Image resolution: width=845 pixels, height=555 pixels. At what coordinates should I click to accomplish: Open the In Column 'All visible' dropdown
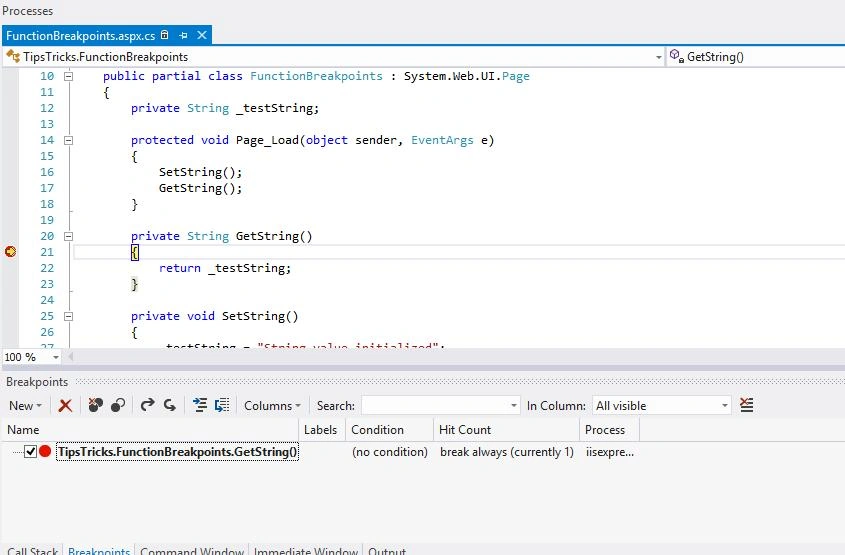pyautogui.click(x=725, y=405)
